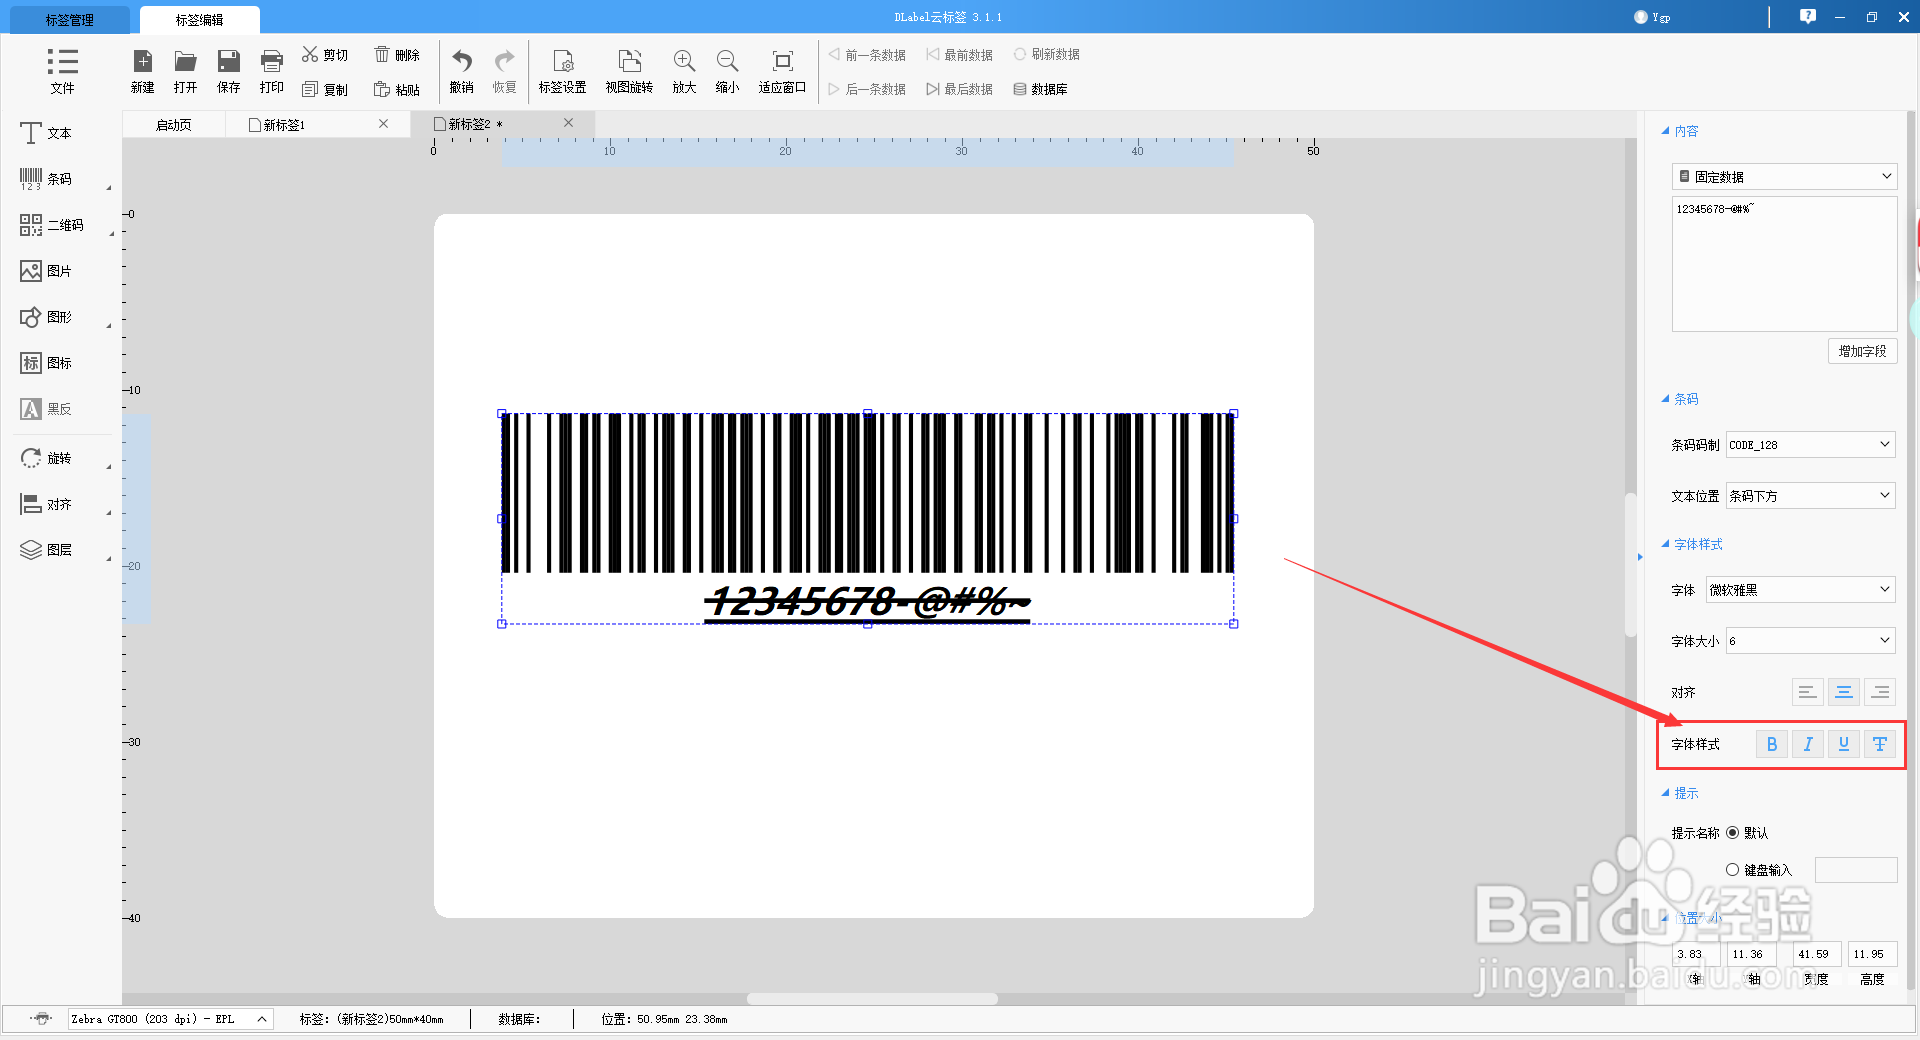Collapse the 提示 section

click(x=1680, y=793)
